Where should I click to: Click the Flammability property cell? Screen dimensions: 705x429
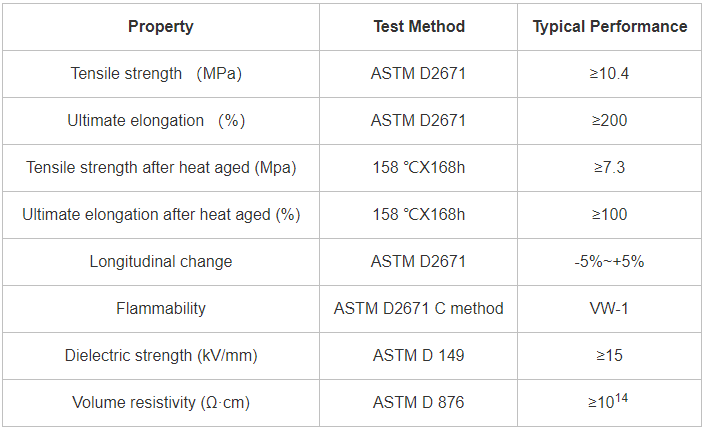(x=160, y=308)
